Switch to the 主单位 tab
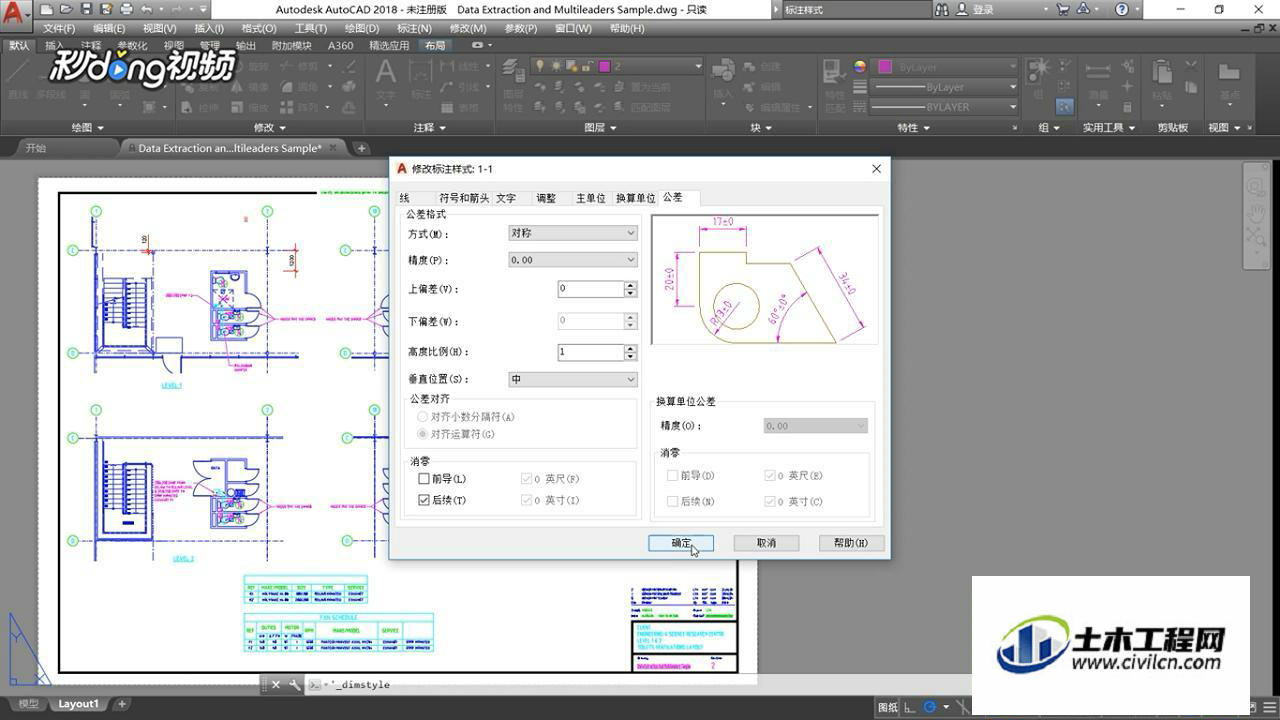Screen dimensions: 1280x720 point(591,198)
